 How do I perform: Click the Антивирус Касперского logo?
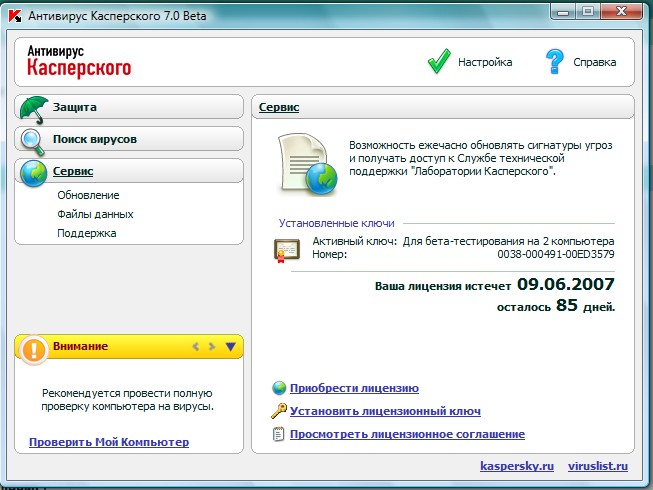click(79, 61)
